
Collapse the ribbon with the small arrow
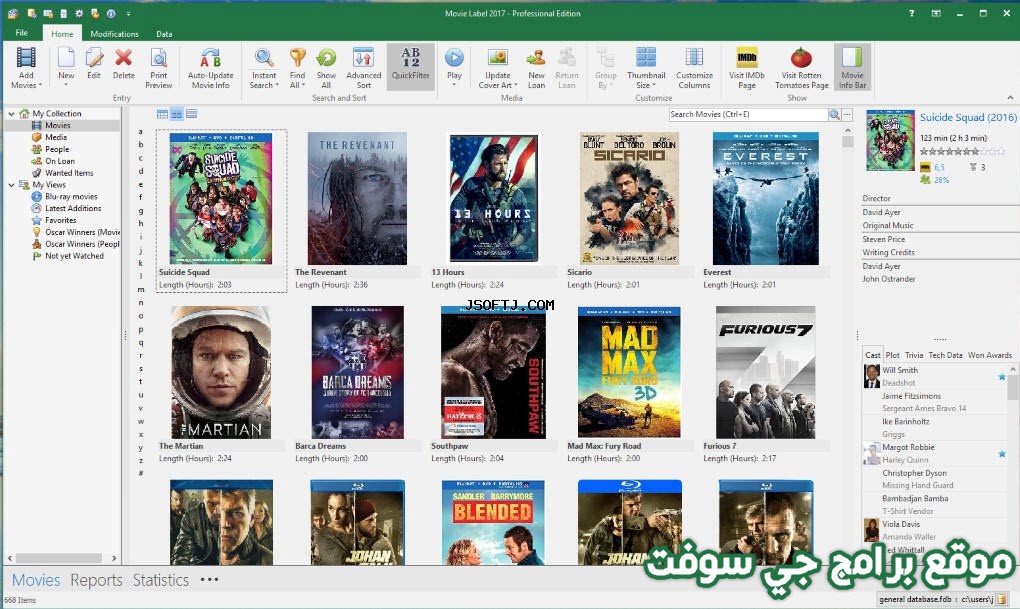pos(1010,98)
